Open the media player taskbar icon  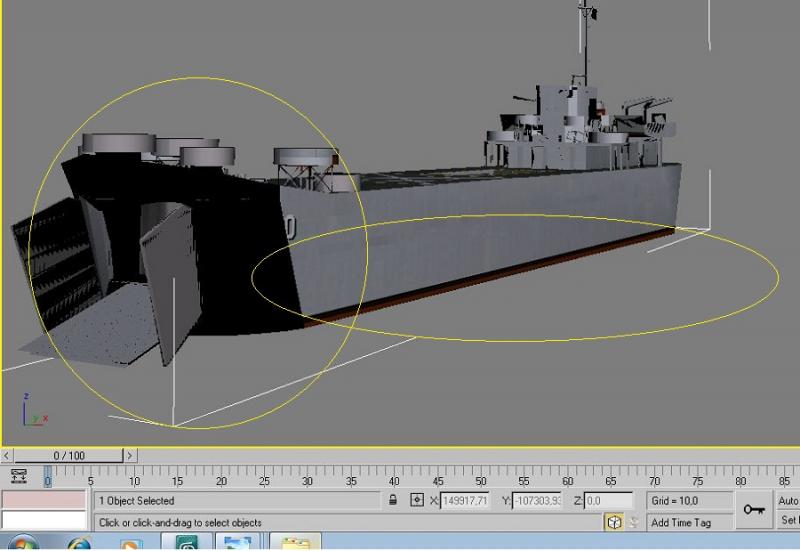(x=131, y=544)
